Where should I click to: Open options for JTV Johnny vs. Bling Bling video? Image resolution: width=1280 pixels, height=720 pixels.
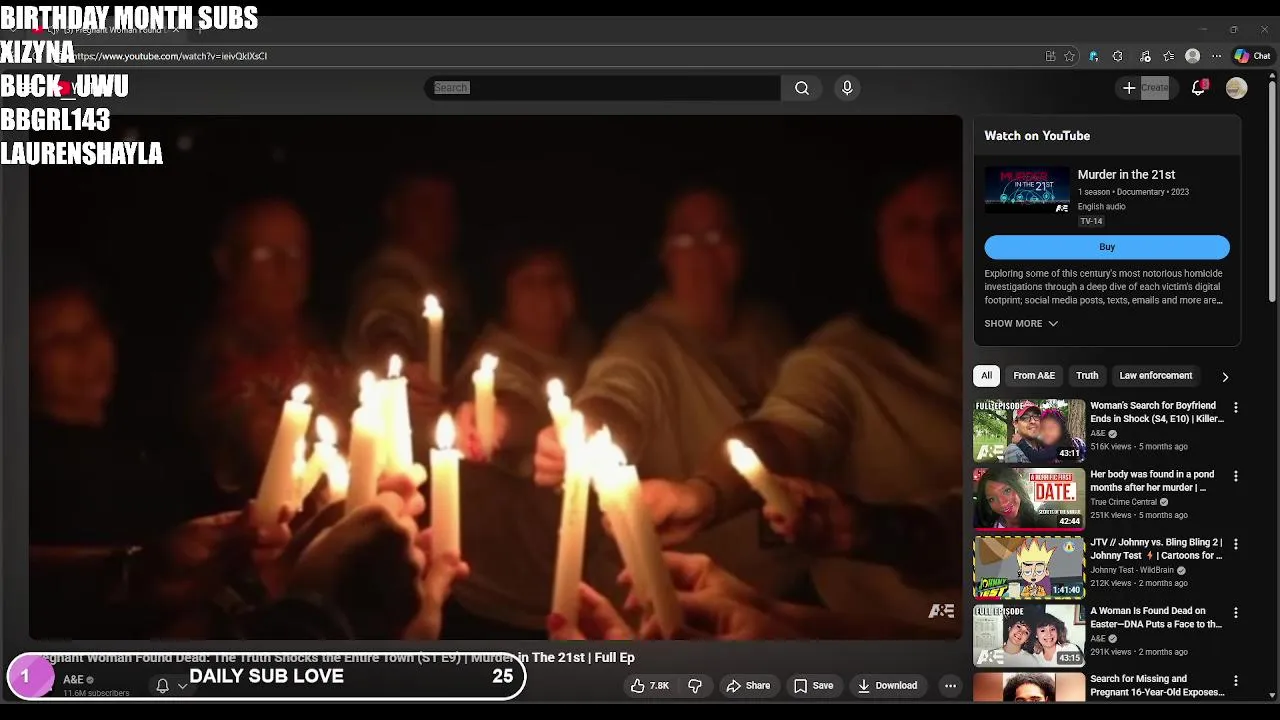[x=1236, y=544]
